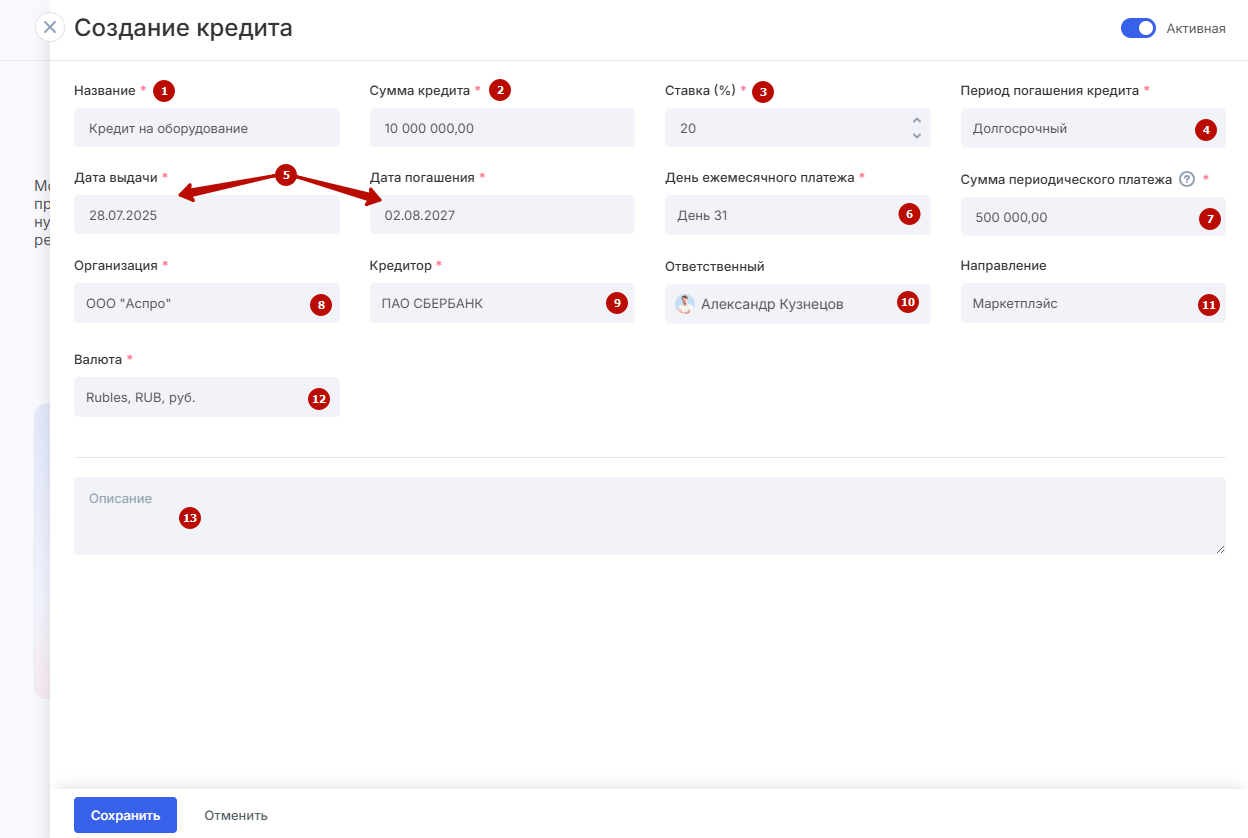This screenshot has height=838, width=1248.
Task: Cancel with the Отменить button
Action: coord(236,815)
